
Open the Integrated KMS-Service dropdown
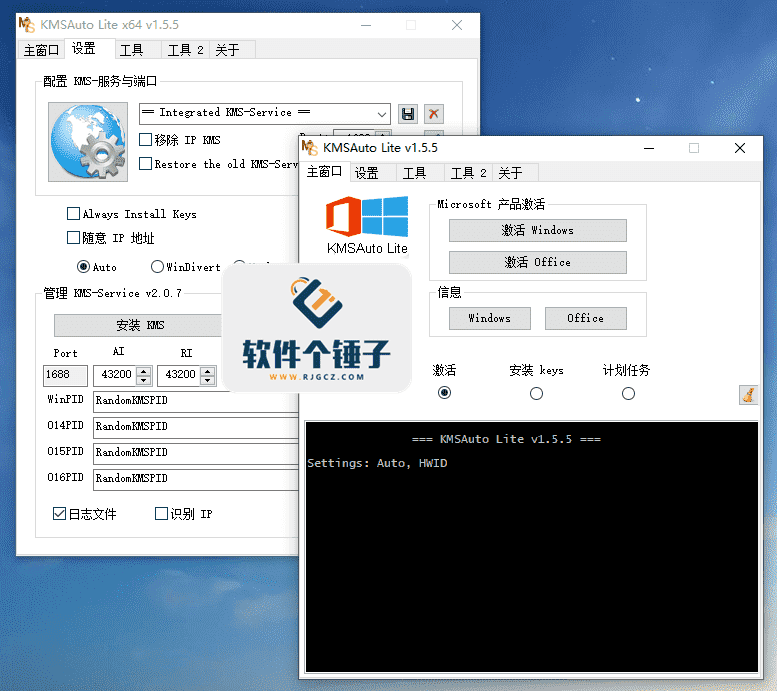pos(382,114)
